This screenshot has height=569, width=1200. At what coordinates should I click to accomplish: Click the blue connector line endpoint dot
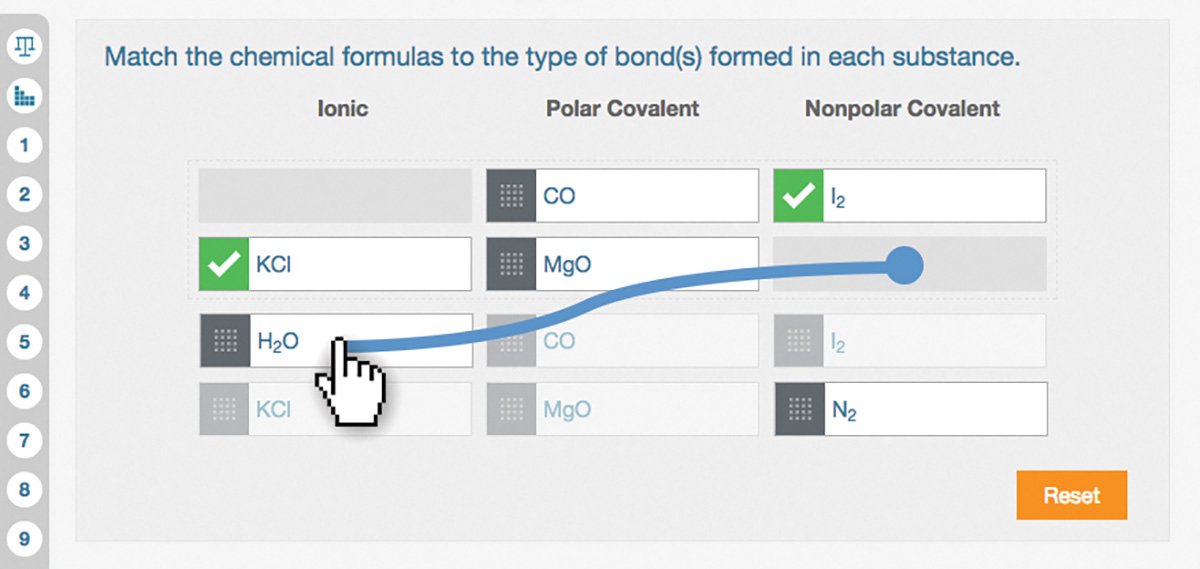904,266
